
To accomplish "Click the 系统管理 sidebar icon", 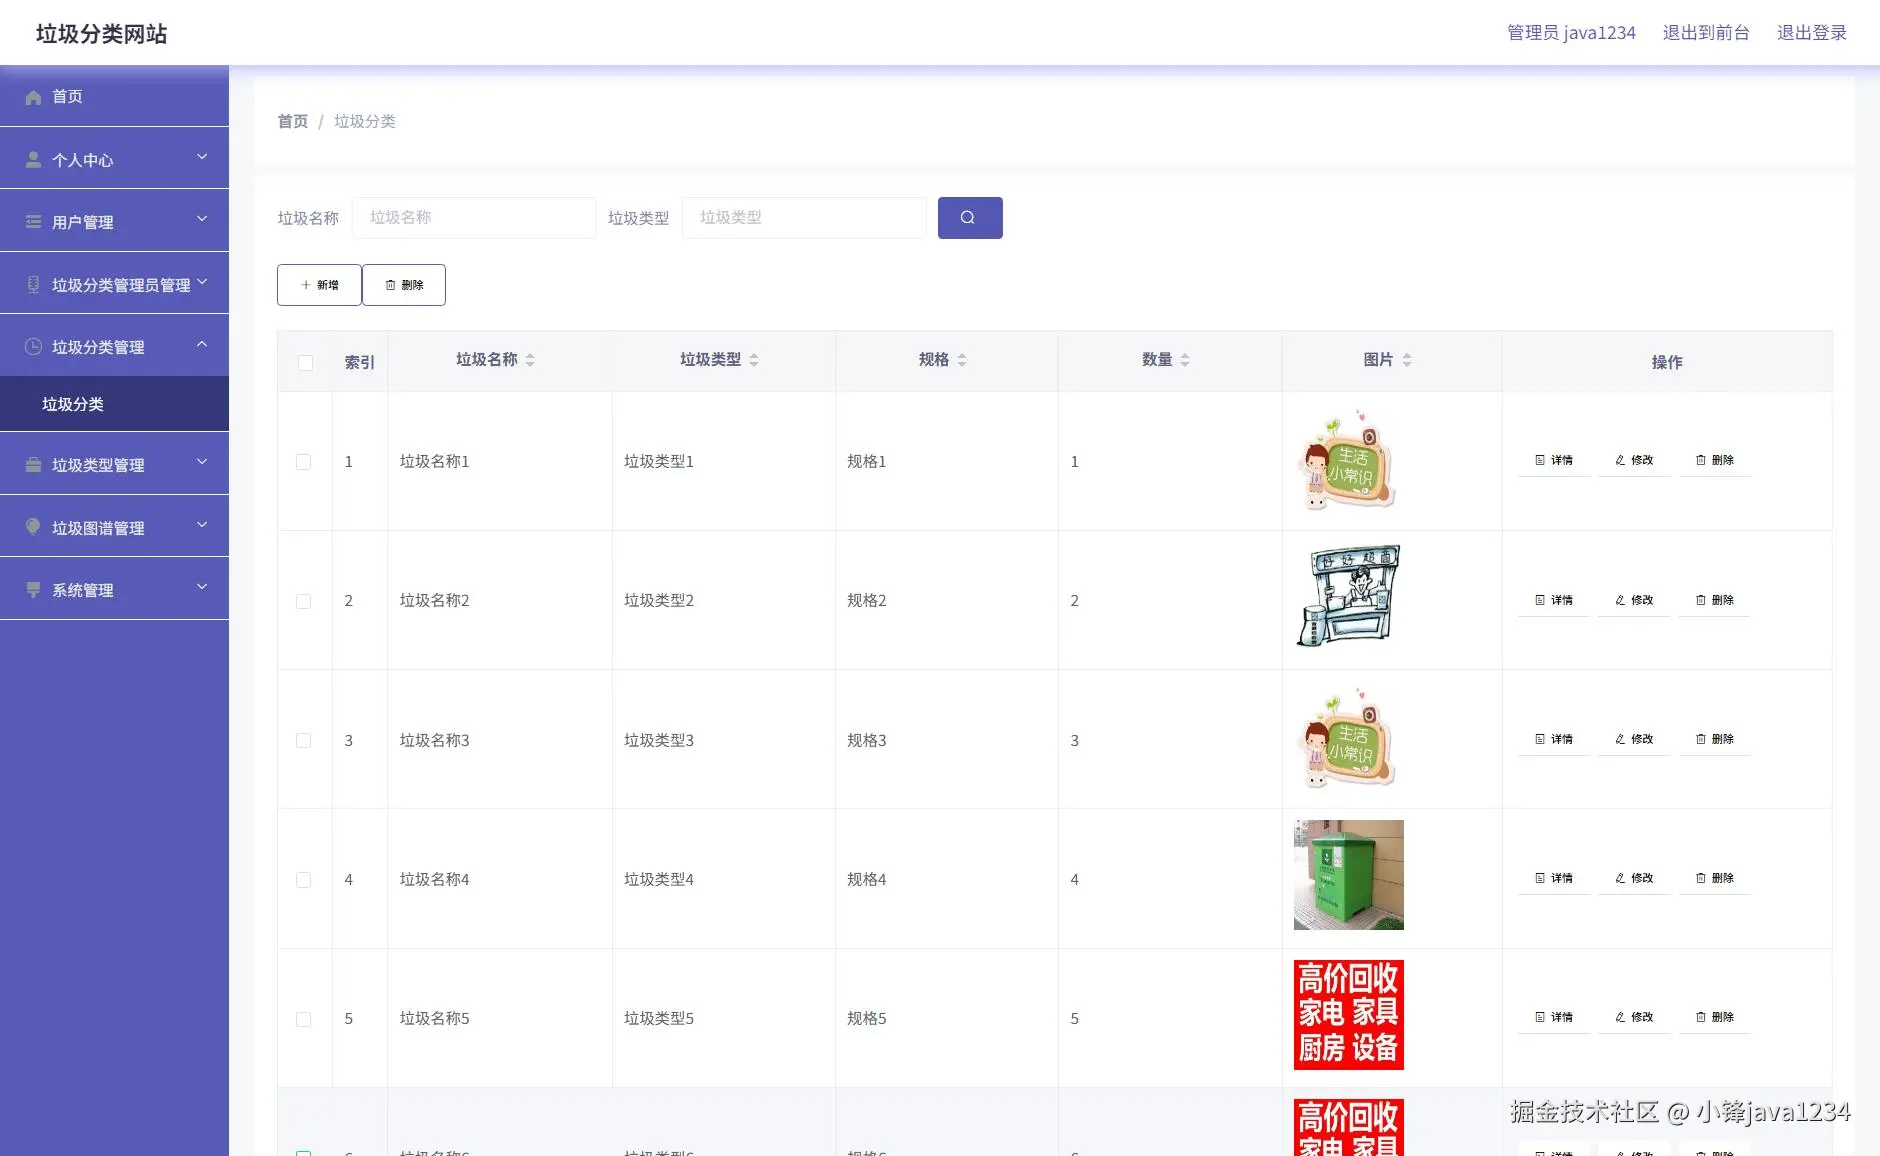I will (x=33, y=590).
